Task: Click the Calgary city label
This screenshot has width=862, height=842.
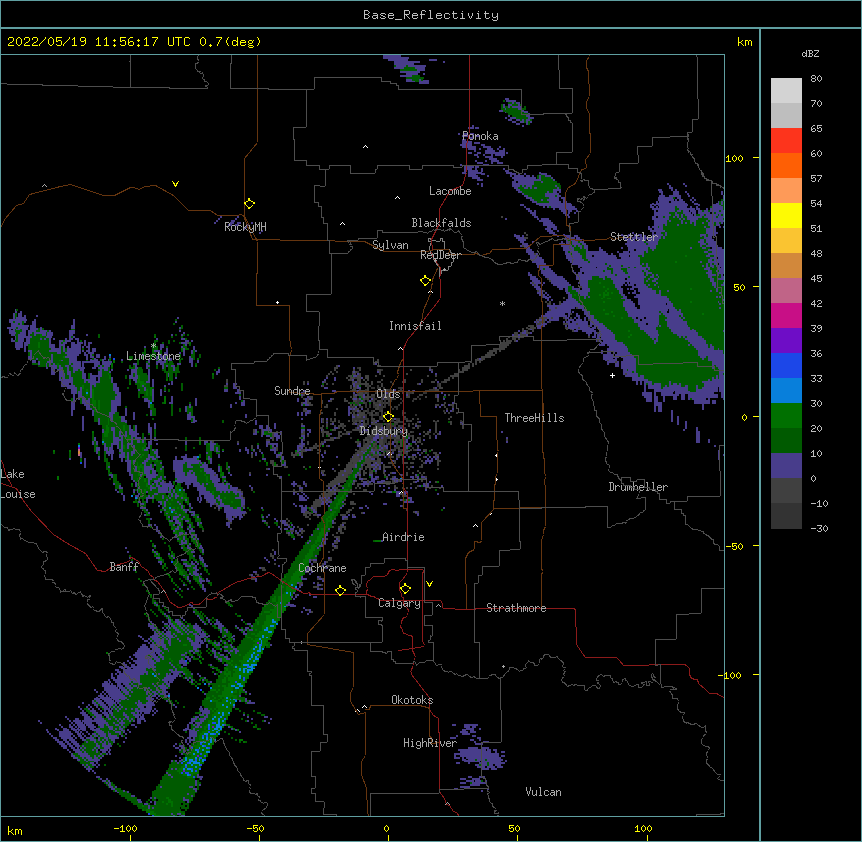Action: (399, 603)
